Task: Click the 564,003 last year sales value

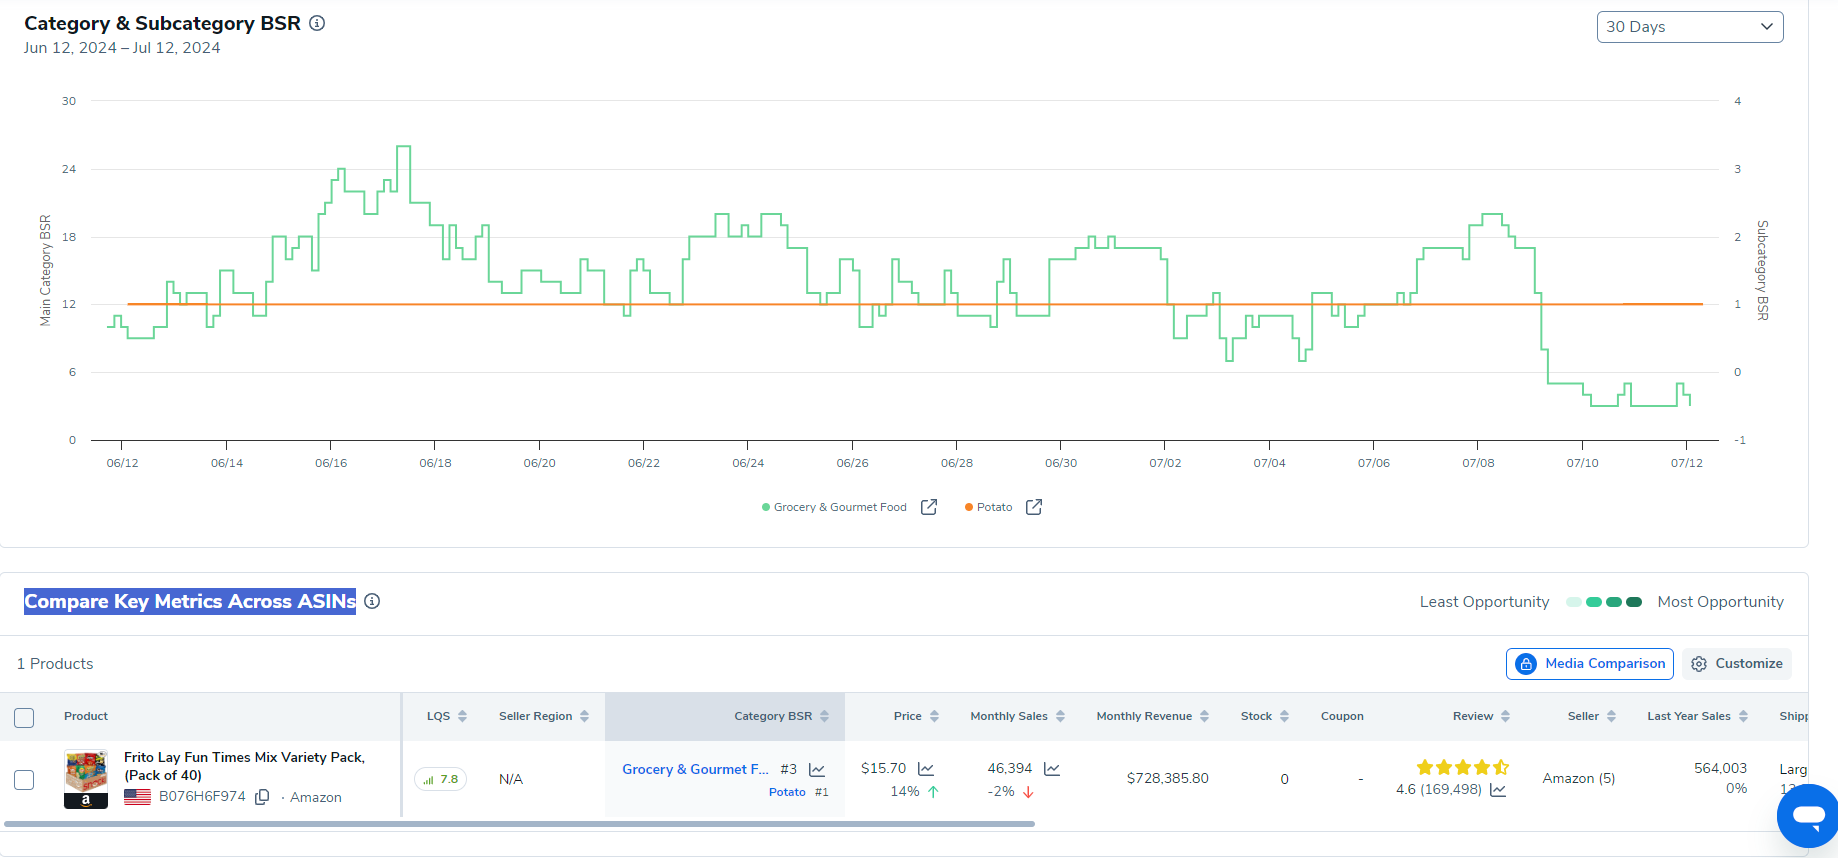Action: pos(1720,768)
